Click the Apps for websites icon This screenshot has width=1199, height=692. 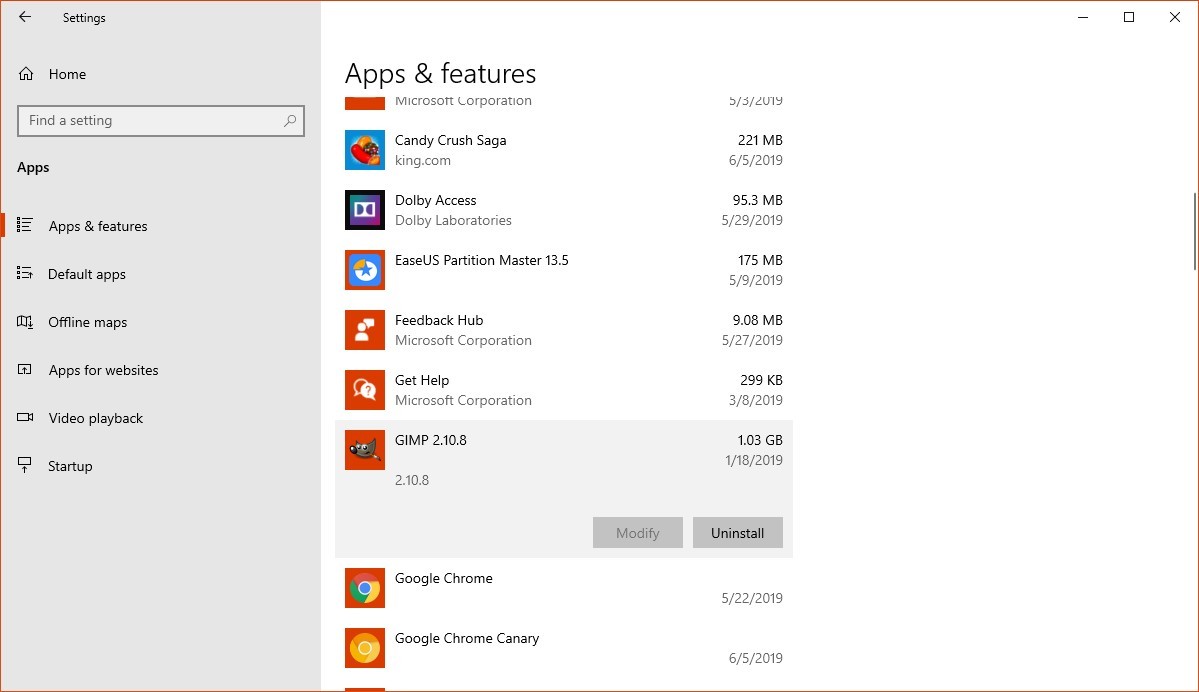pyautogui.click(x=24, y=369)
